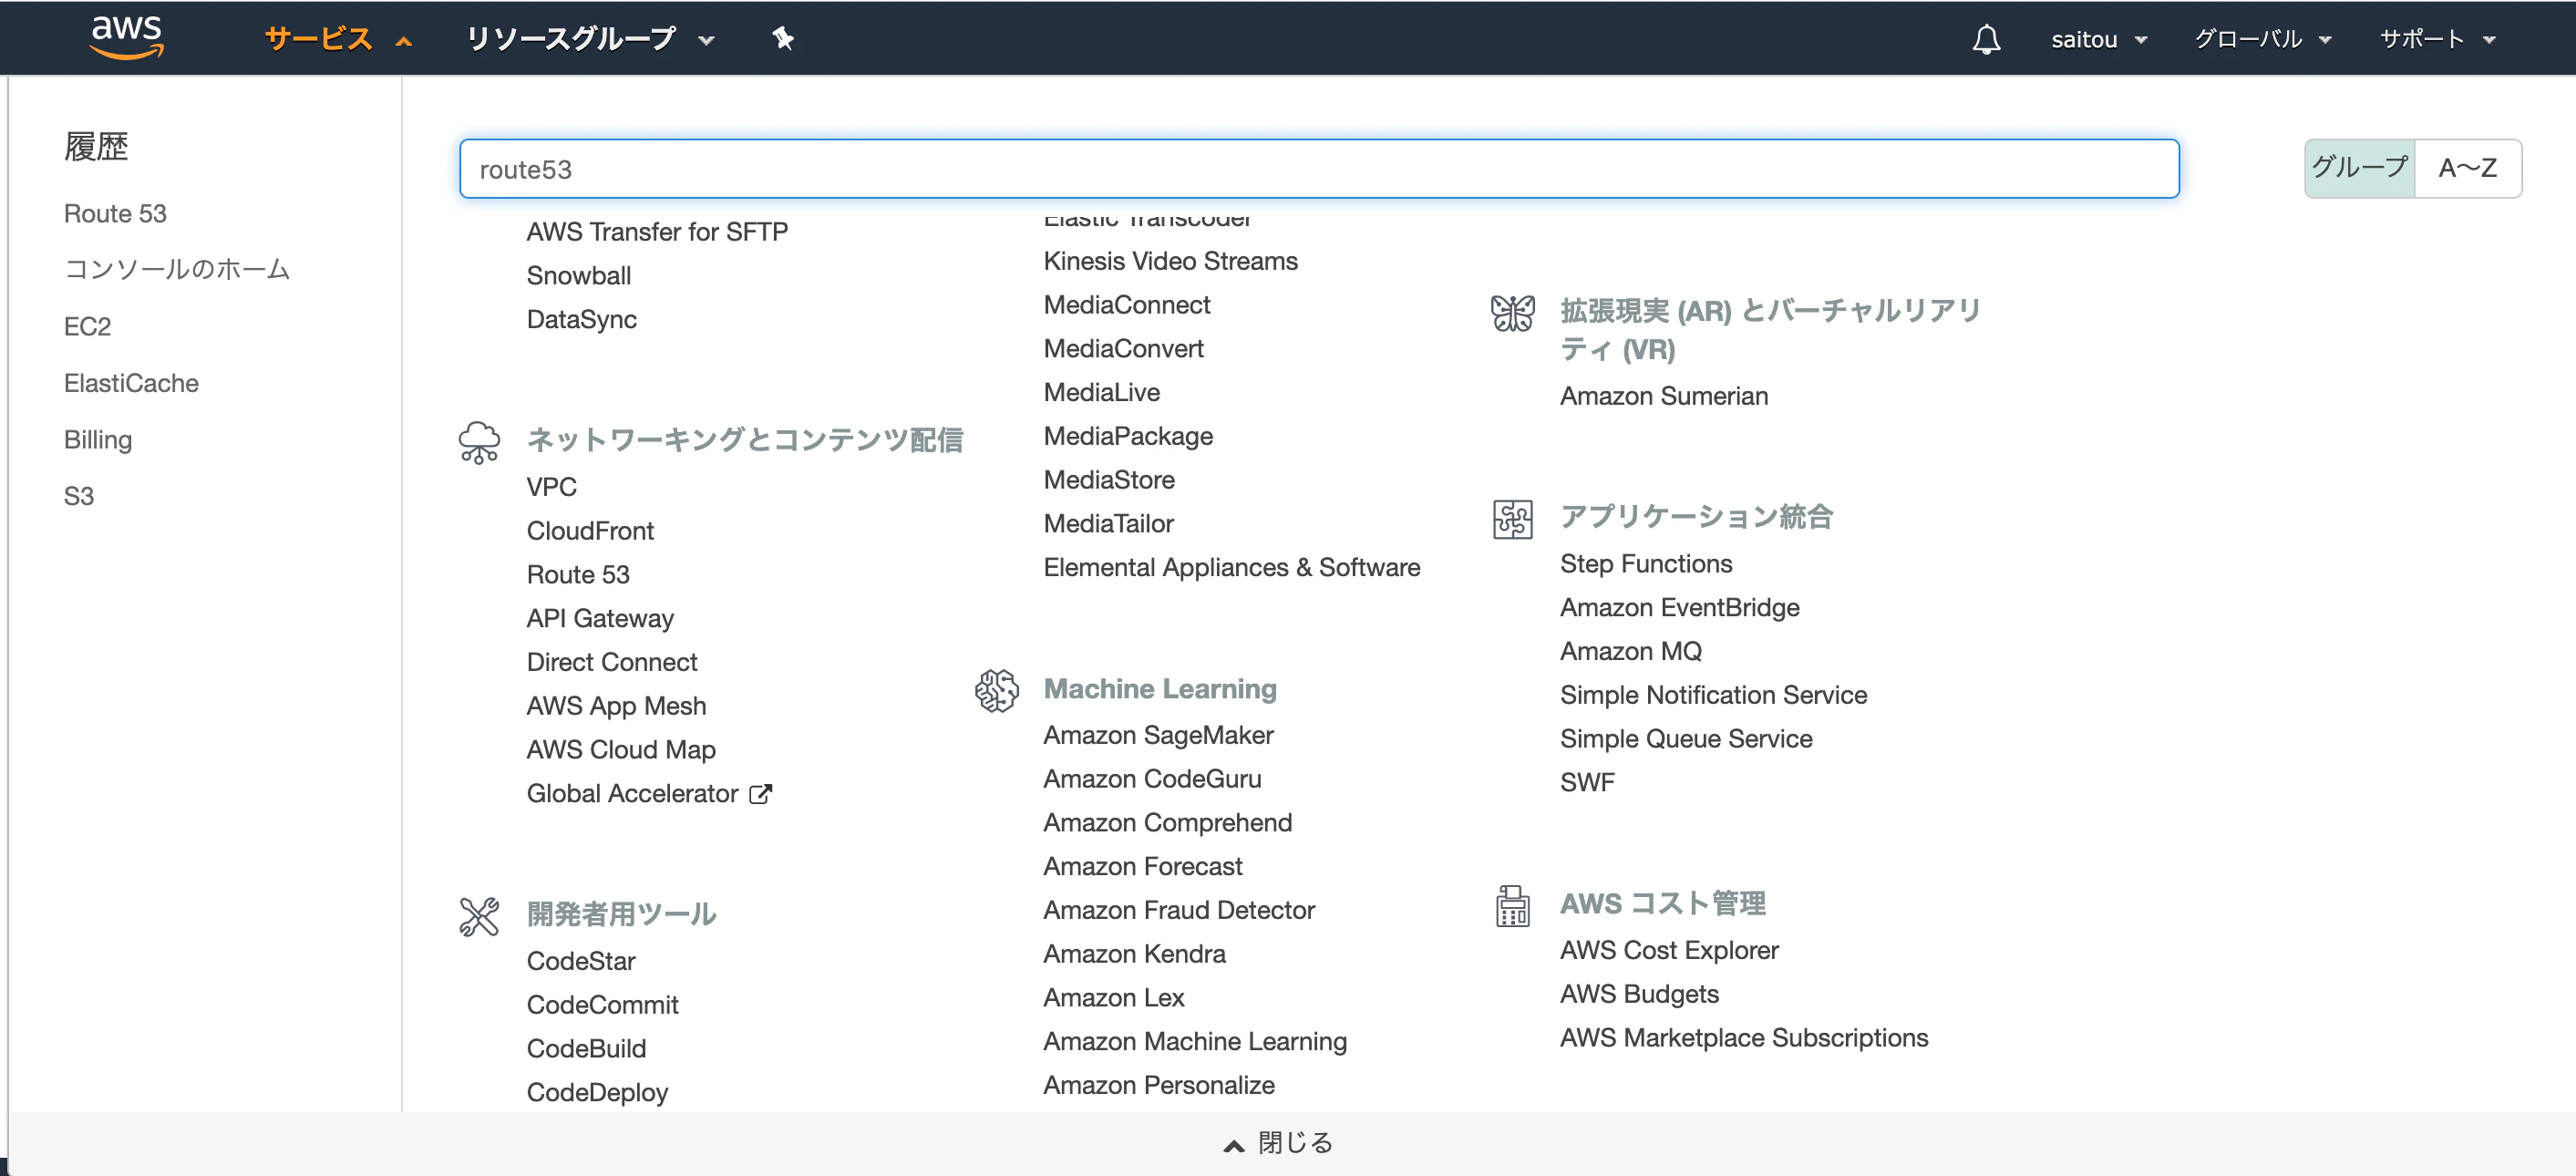
Task: Open AWS Marketplace Subscriptions
Action: [1744, 1038]
